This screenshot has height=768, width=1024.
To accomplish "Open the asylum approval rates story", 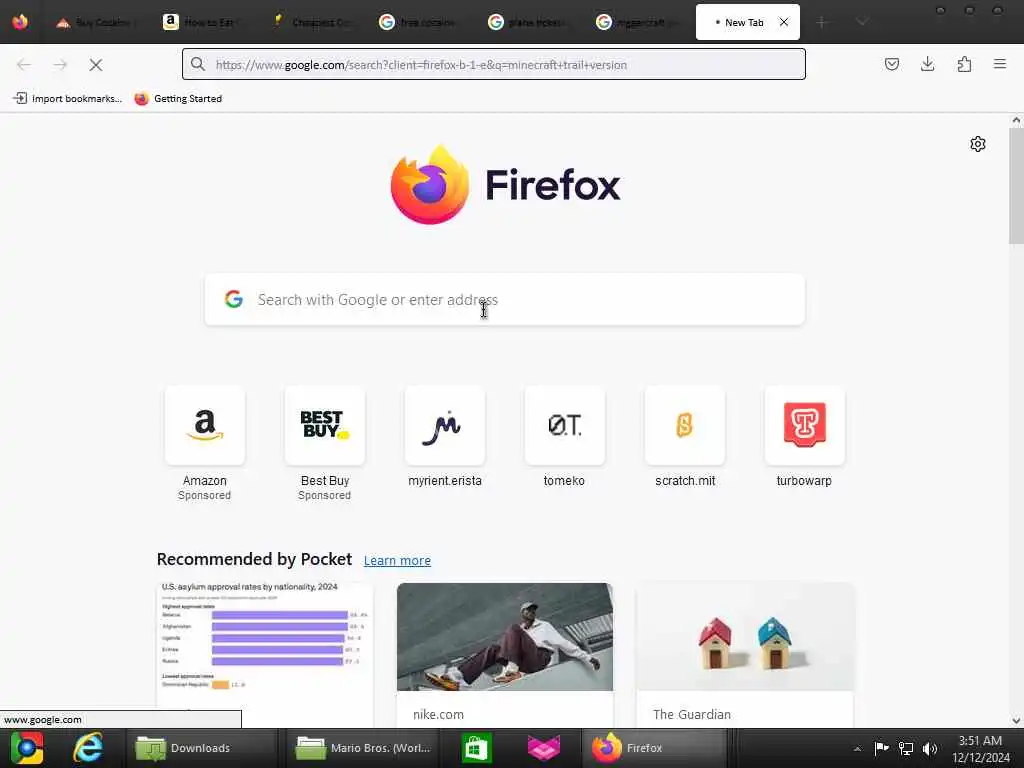I will tap(264, 655).
